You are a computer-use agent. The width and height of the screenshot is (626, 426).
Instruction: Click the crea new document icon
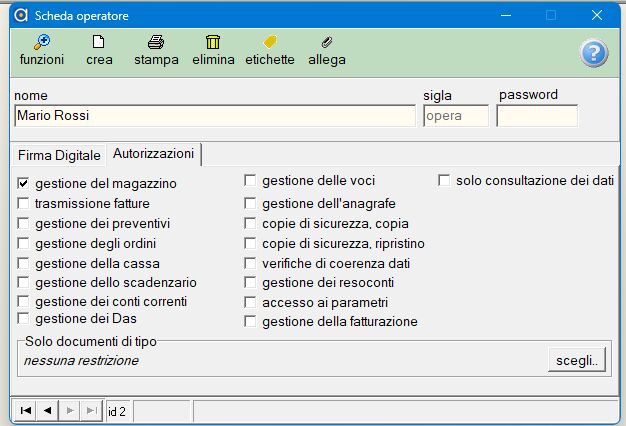[x=99, y=42]
